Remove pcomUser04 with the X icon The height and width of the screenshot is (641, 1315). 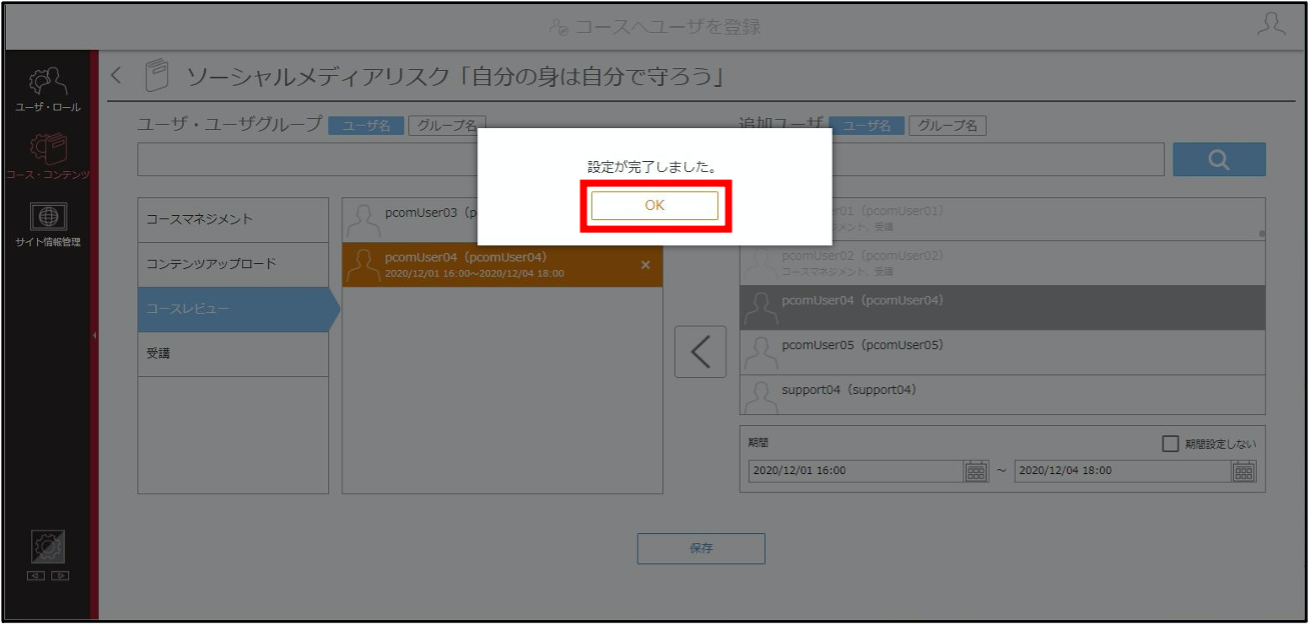tap(645, 265)
